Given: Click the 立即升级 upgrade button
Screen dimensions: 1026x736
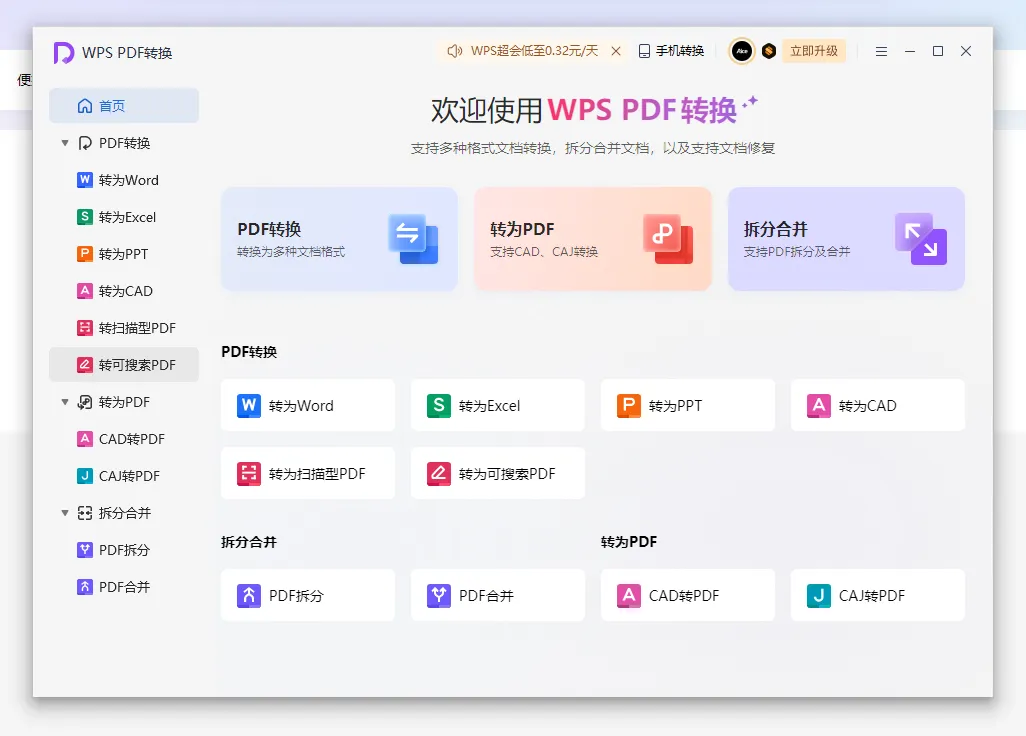Looking at the screenshot, I should tap(814, 51).
